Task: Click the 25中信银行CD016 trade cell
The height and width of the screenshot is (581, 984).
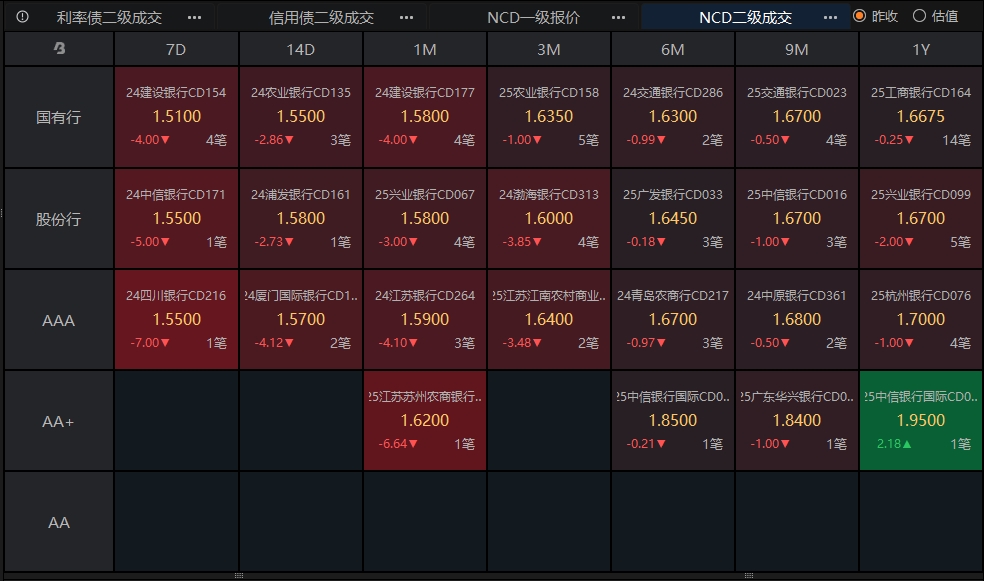Action: [796, 219]
